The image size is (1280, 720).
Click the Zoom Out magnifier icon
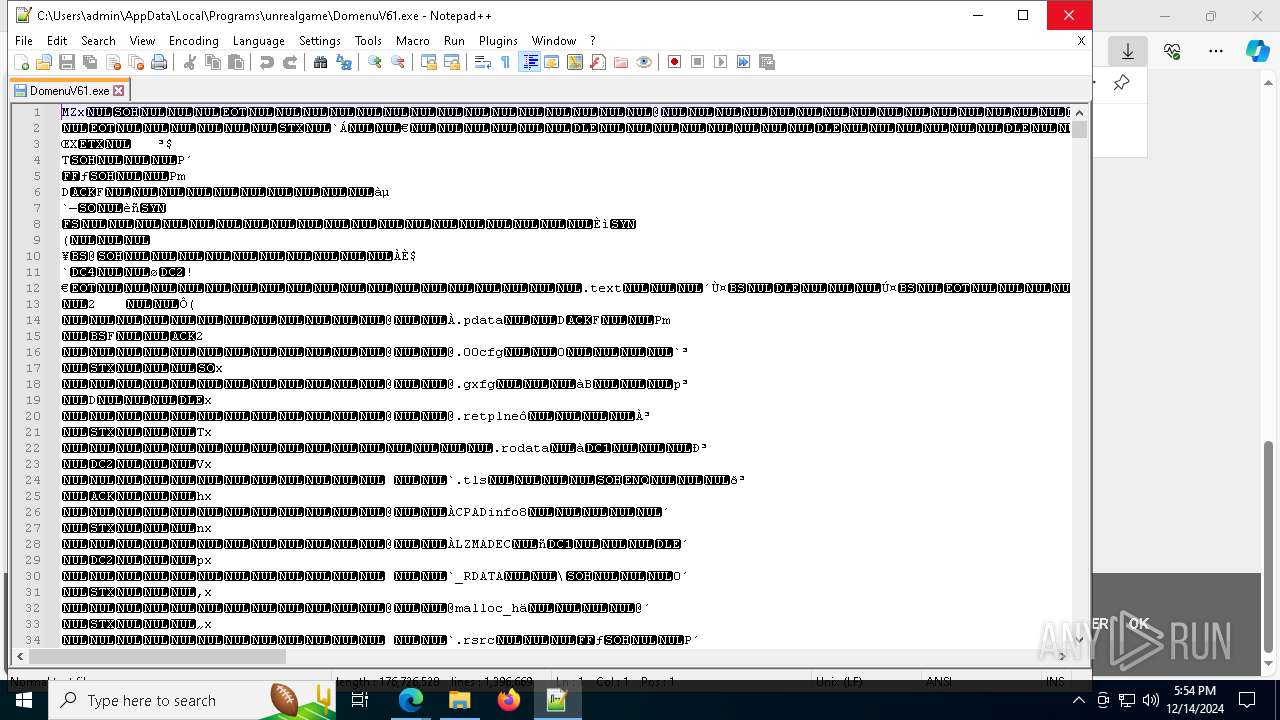click(398, 62)
